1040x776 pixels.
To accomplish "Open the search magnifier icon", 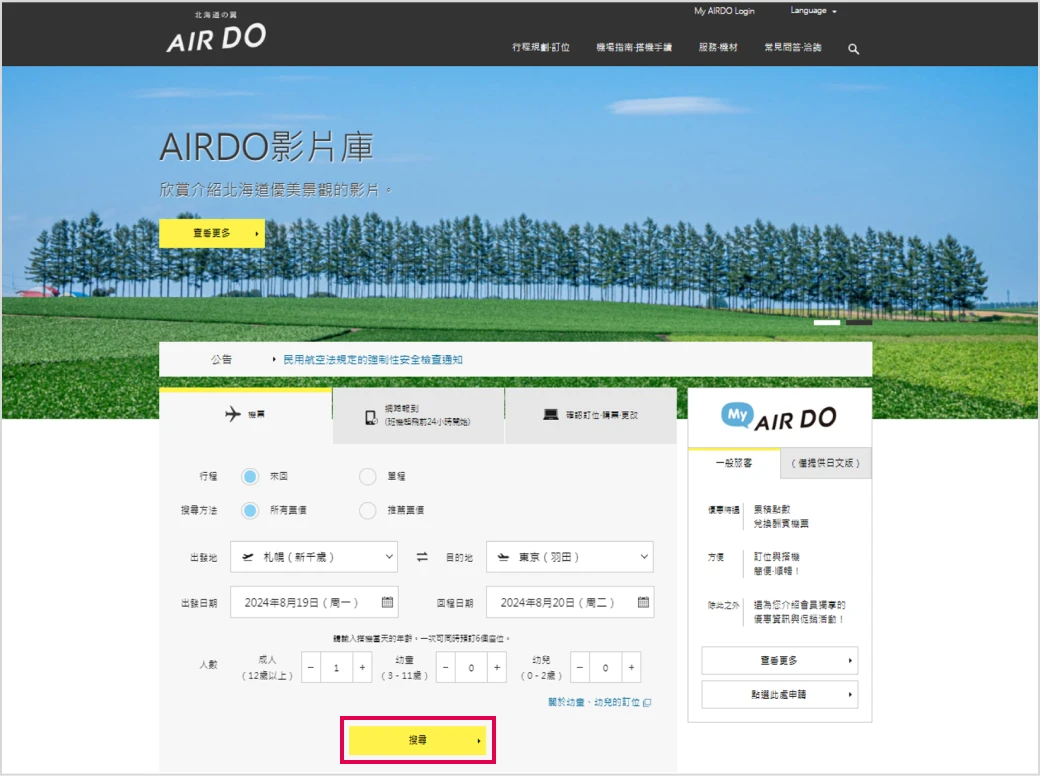I will [x=854, y=48].
